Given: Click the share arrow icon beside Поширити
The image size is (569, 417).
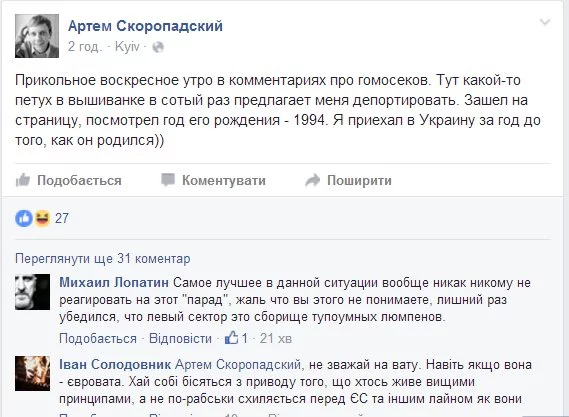Looking at the screenshot, I should (312, 180).
